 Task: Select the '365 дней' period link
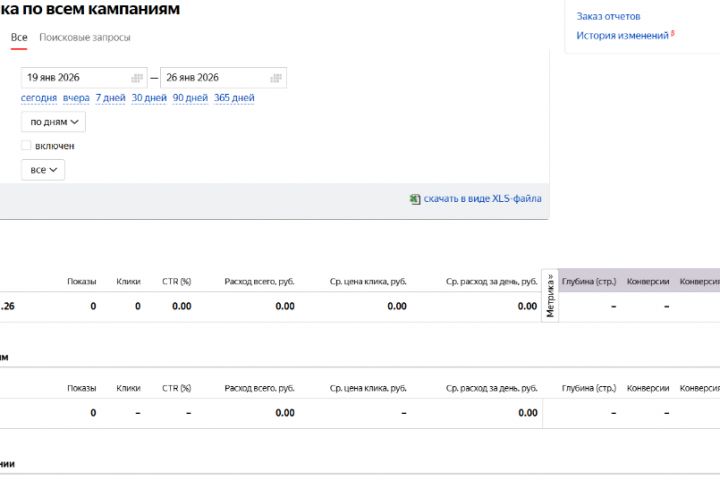click(234, 98)
